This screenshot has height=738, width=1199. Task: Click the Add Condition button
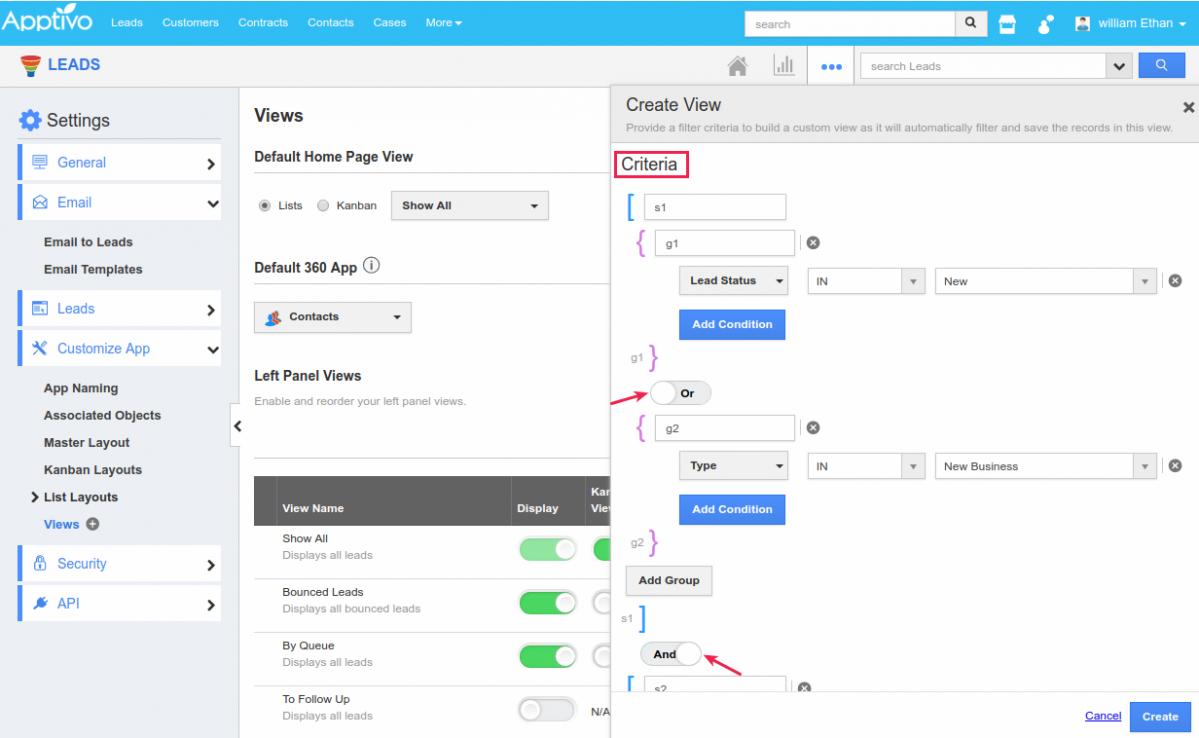[732, 324]
